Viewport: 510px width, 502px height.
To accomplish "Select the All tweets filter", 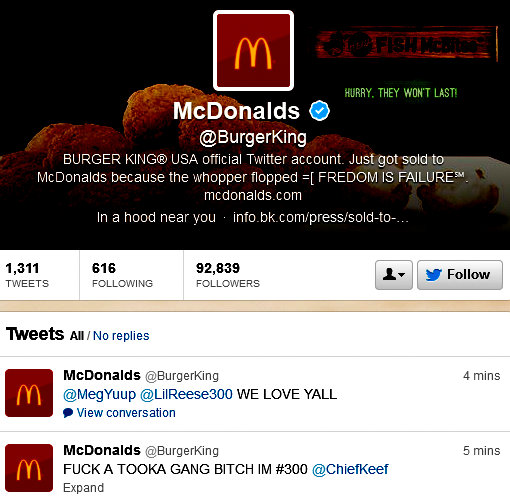I will [x=77, y=336].
